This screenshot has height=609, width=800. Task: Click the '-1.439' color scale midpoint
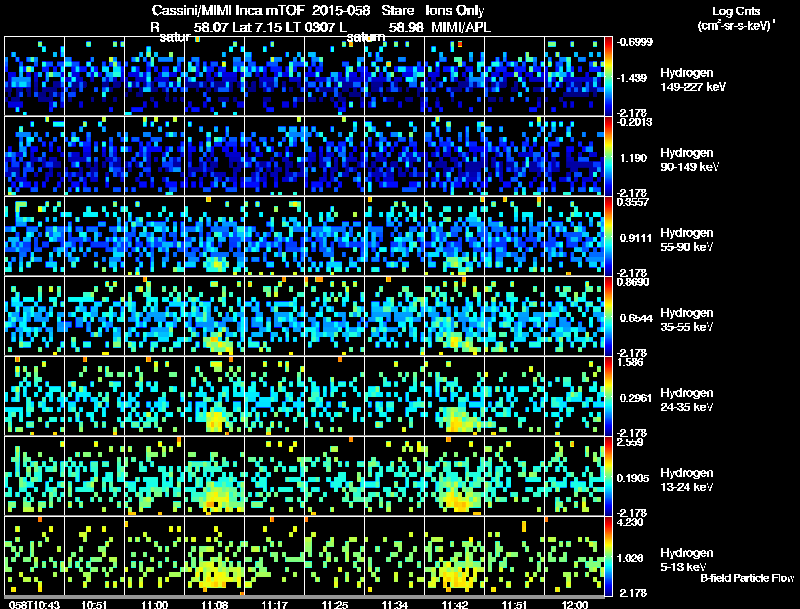(x=631, y=78)
